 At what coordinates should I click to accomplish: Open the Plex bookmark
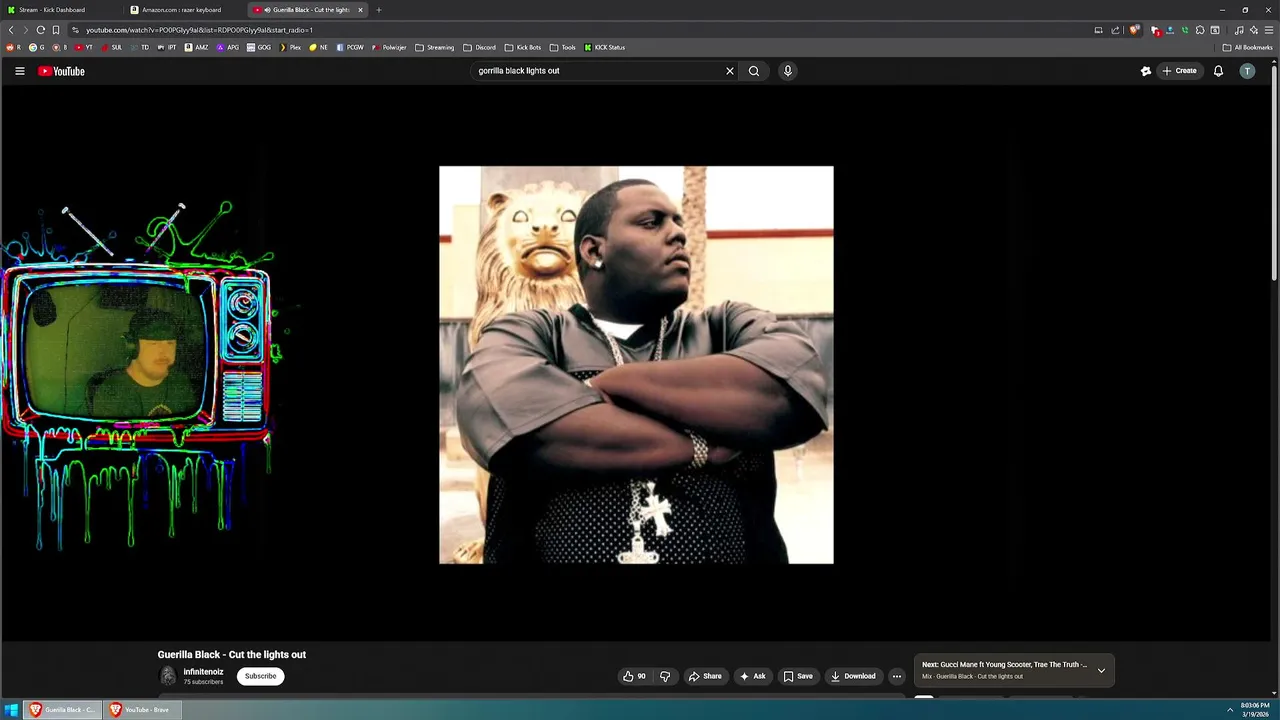290,47
